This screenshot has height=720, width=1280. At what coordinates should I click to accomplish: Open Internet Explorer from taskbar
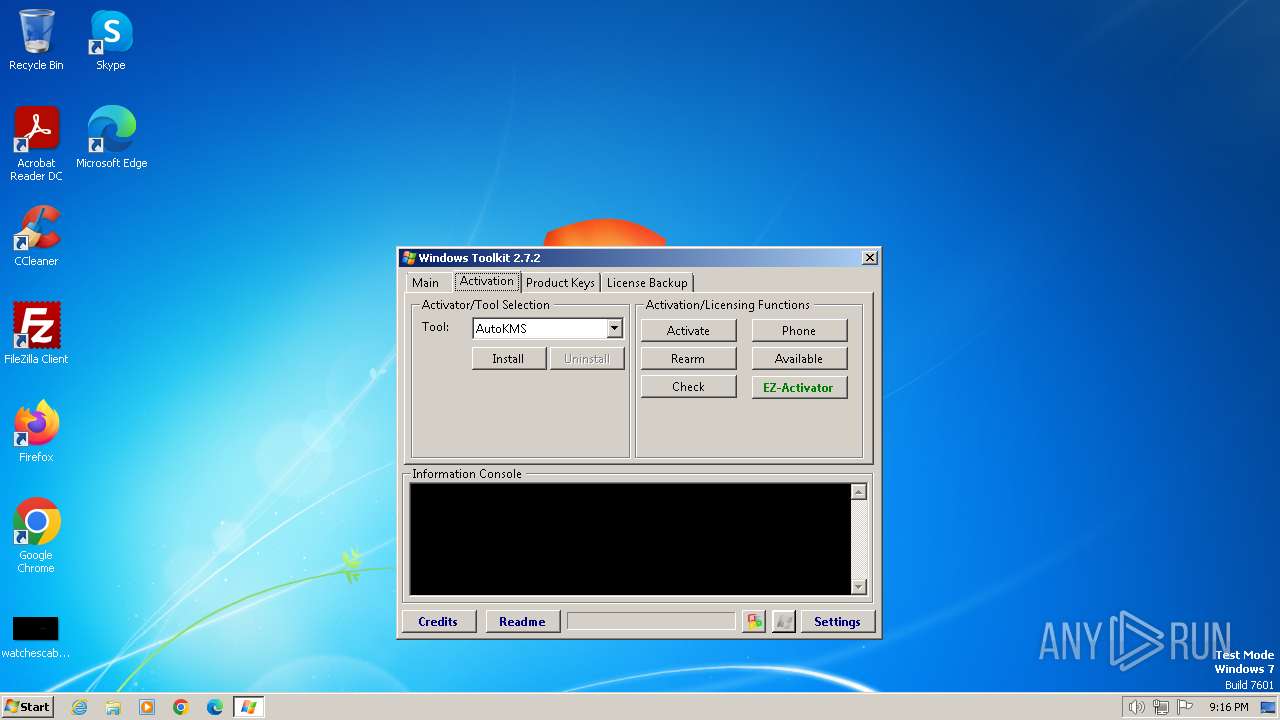79,707
